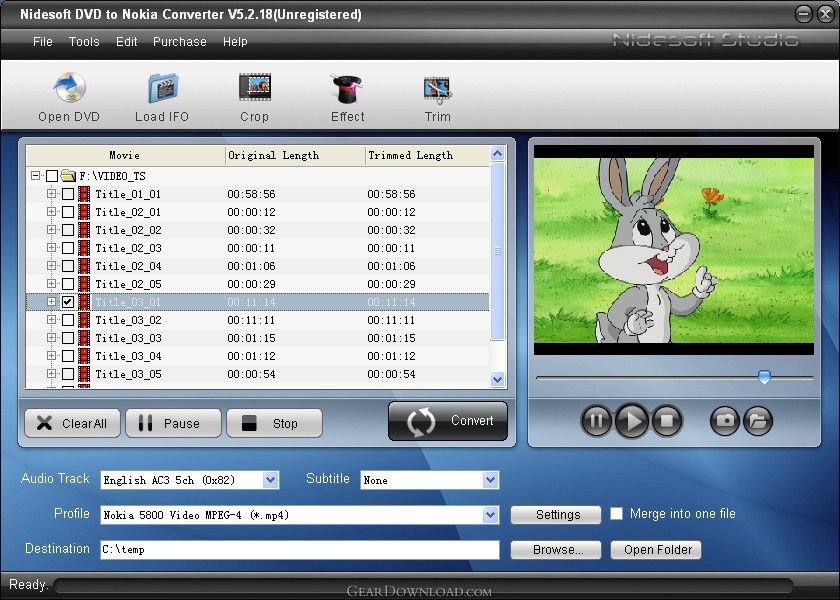Click Browse... for destination
Viewport: 840px width, 600px height.
pos(556,550)
